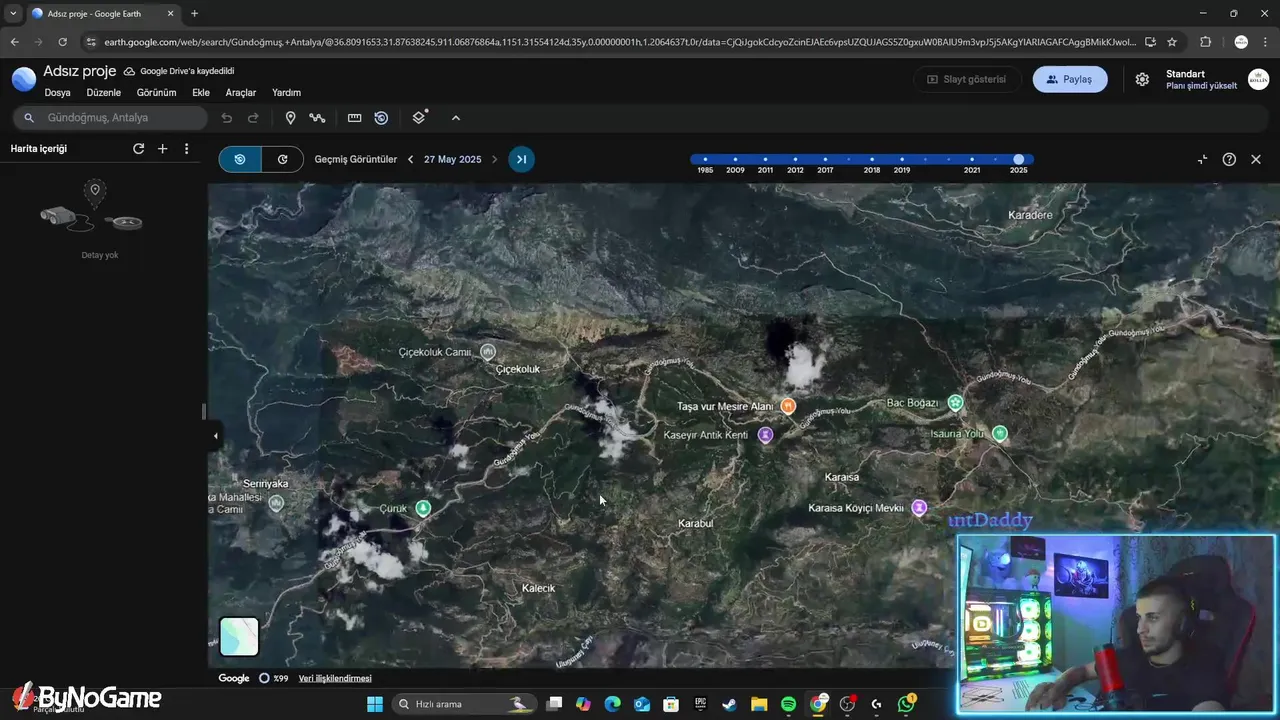The image size is (1280, 720).
Task: Go to next imagery date
Action: tap(494, 159)
